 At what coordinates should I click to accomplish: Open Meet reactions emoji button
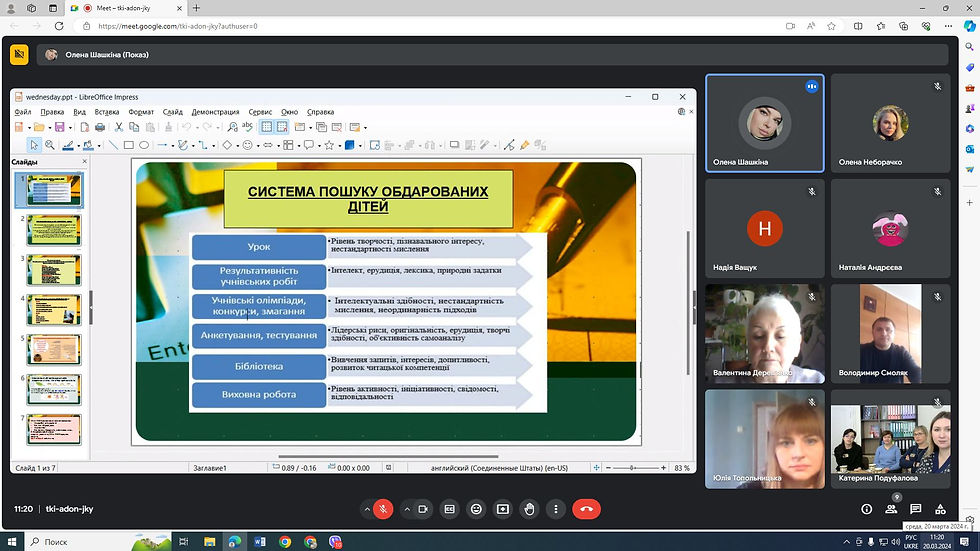pos(476,509)
